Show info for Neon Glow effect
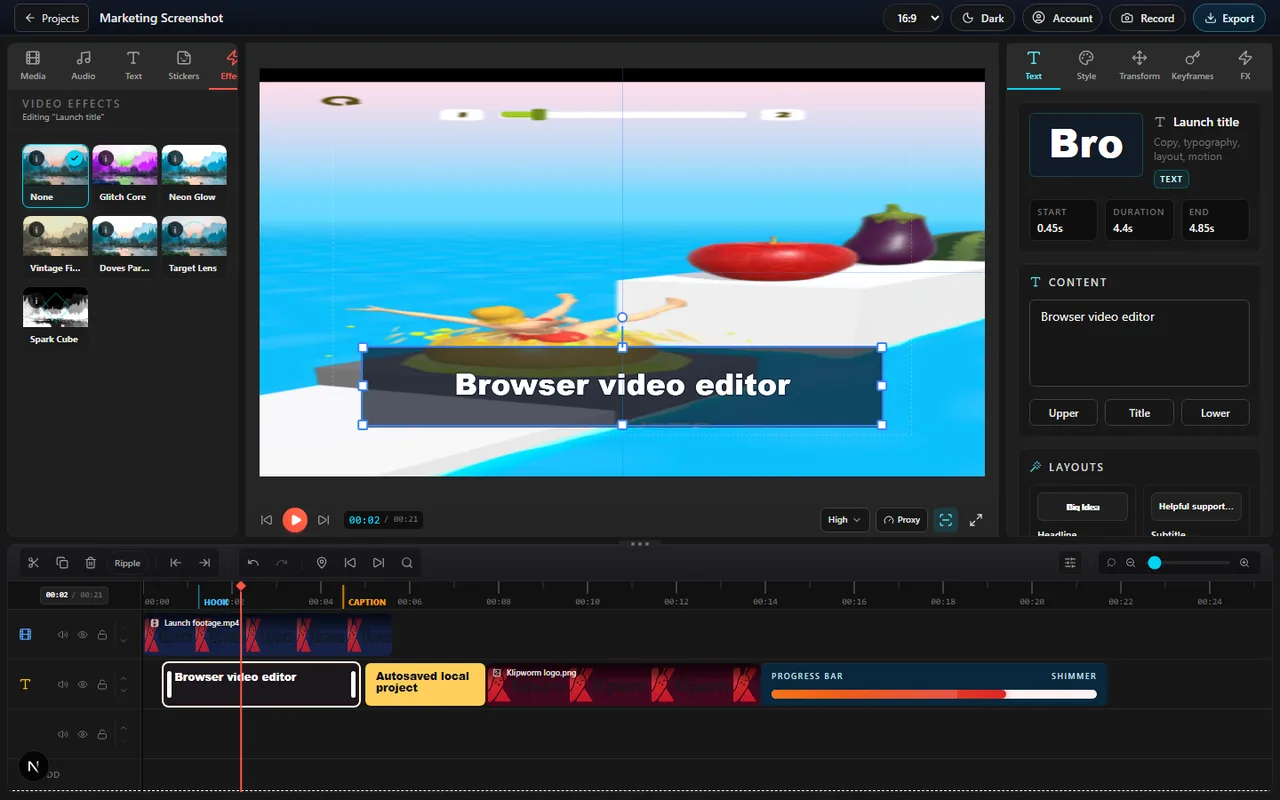The height and width of the screenshot is (800, 1280). (x=175, y=158)
